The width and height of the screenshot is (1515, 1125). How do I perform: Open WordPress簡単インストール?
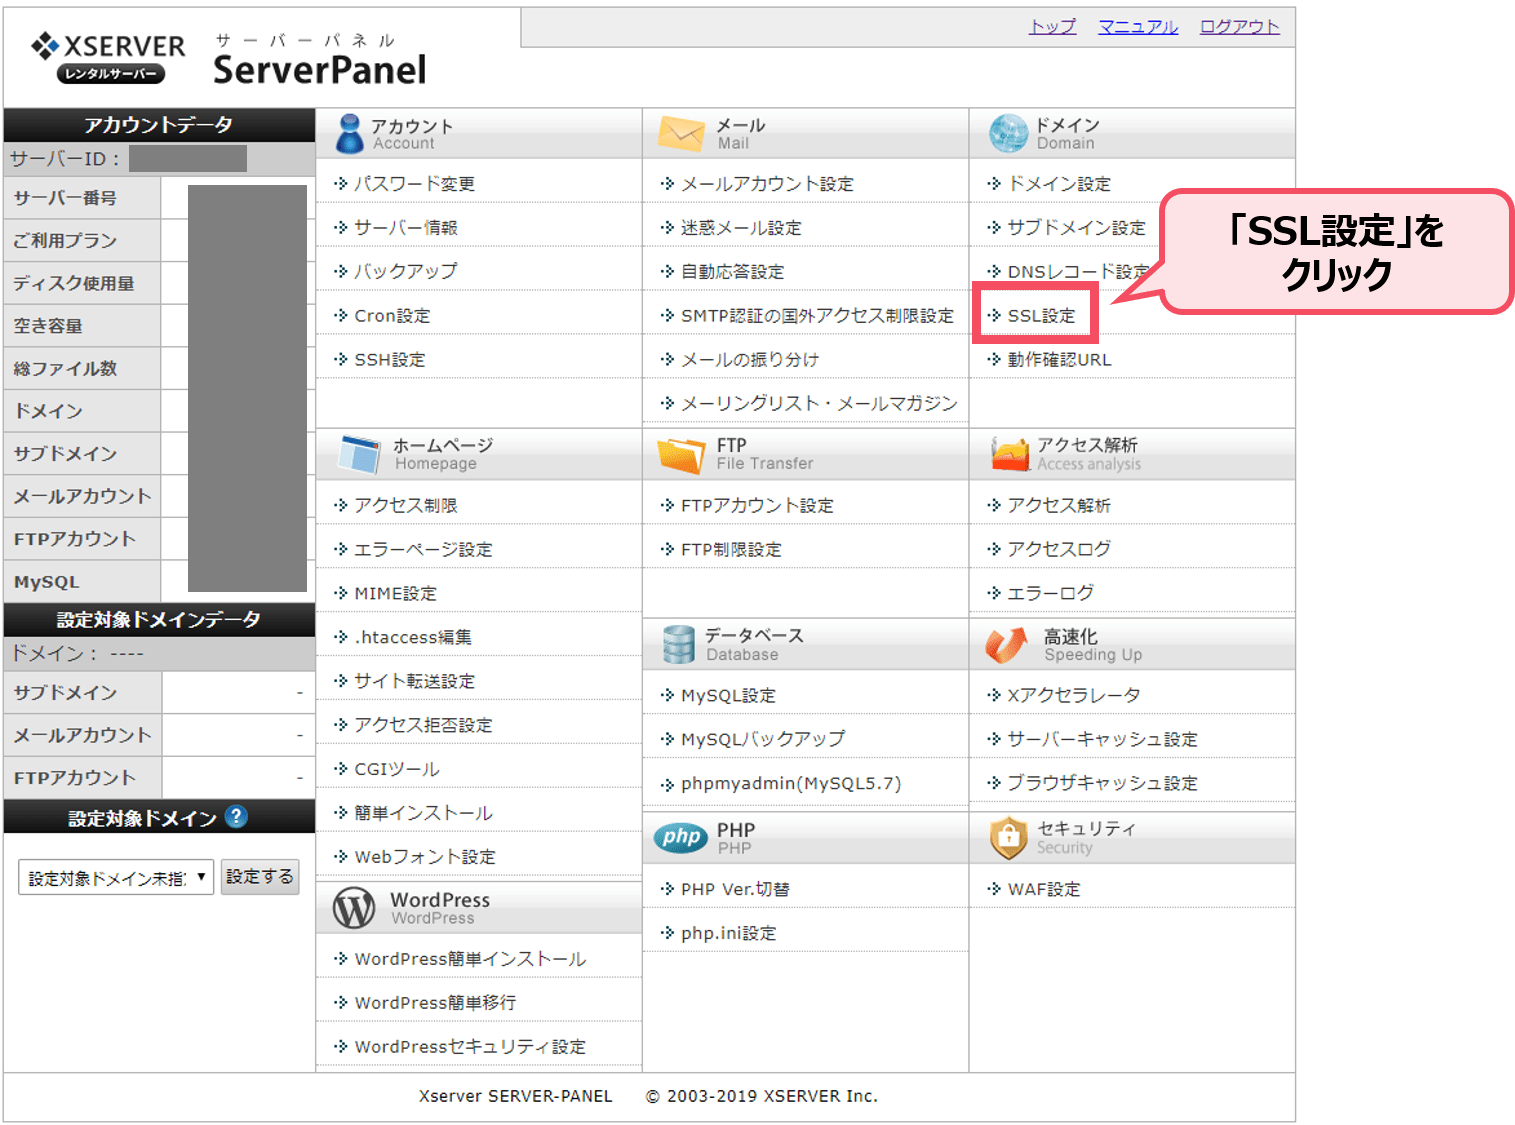[470, 959]
